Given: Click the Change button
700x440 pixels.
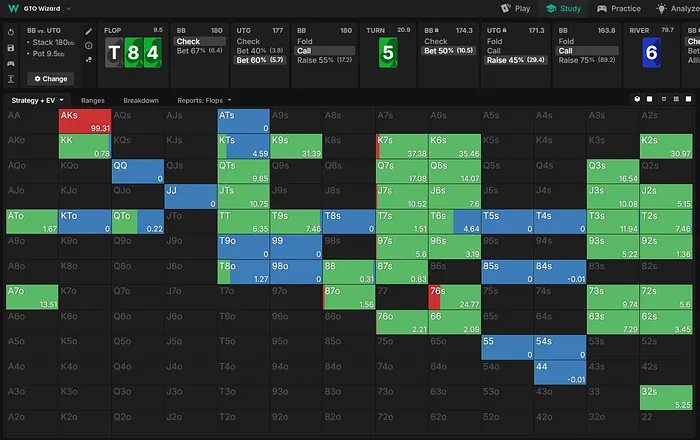Looking at the screenshot, I should 50,78.
